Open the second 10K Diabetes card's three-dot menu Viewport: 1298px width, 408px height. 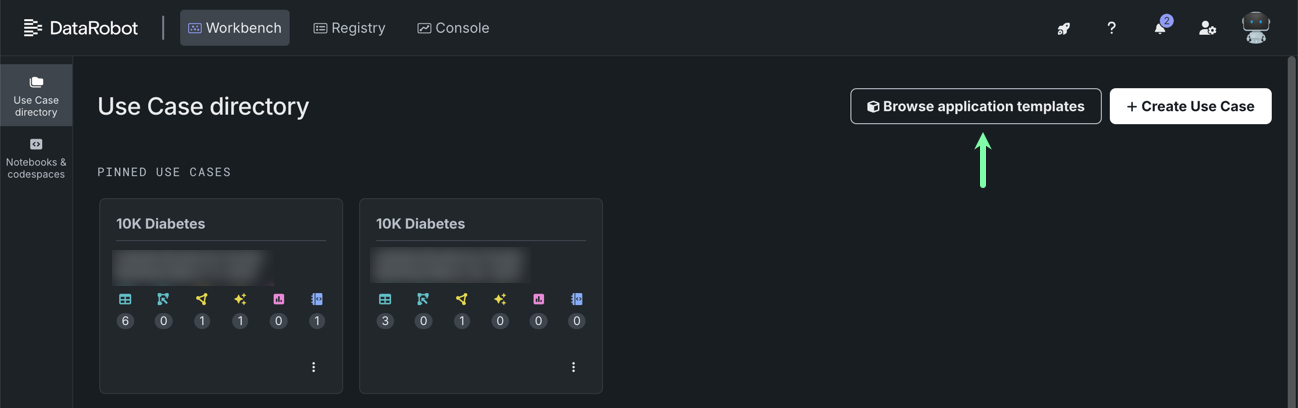click(x=573, y=367)
